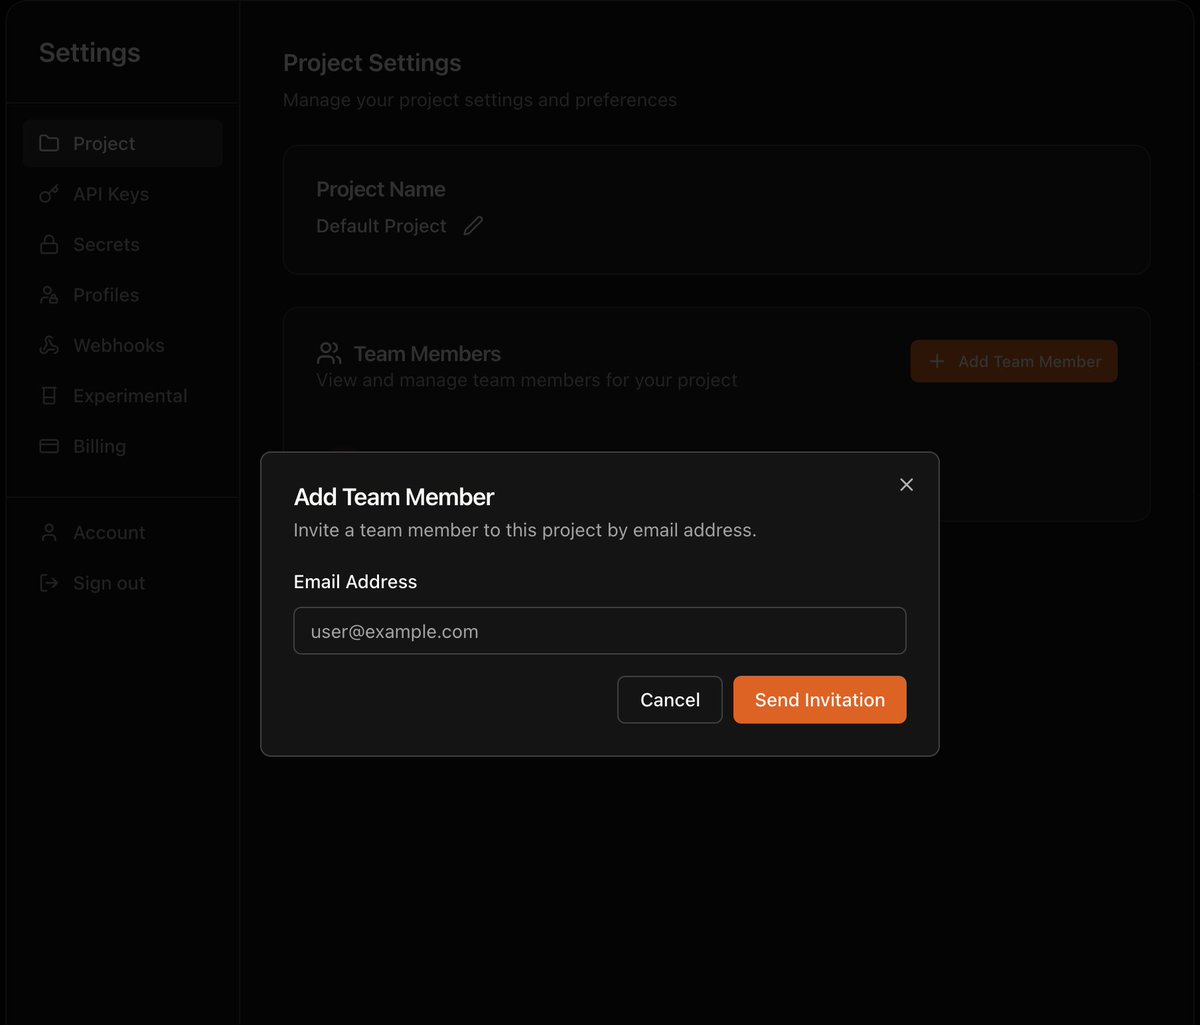Image resolution: width=1200 pixels, height=1025 pixels.
Task: Open Billing via the credit card icon
Action: [49, 446]
